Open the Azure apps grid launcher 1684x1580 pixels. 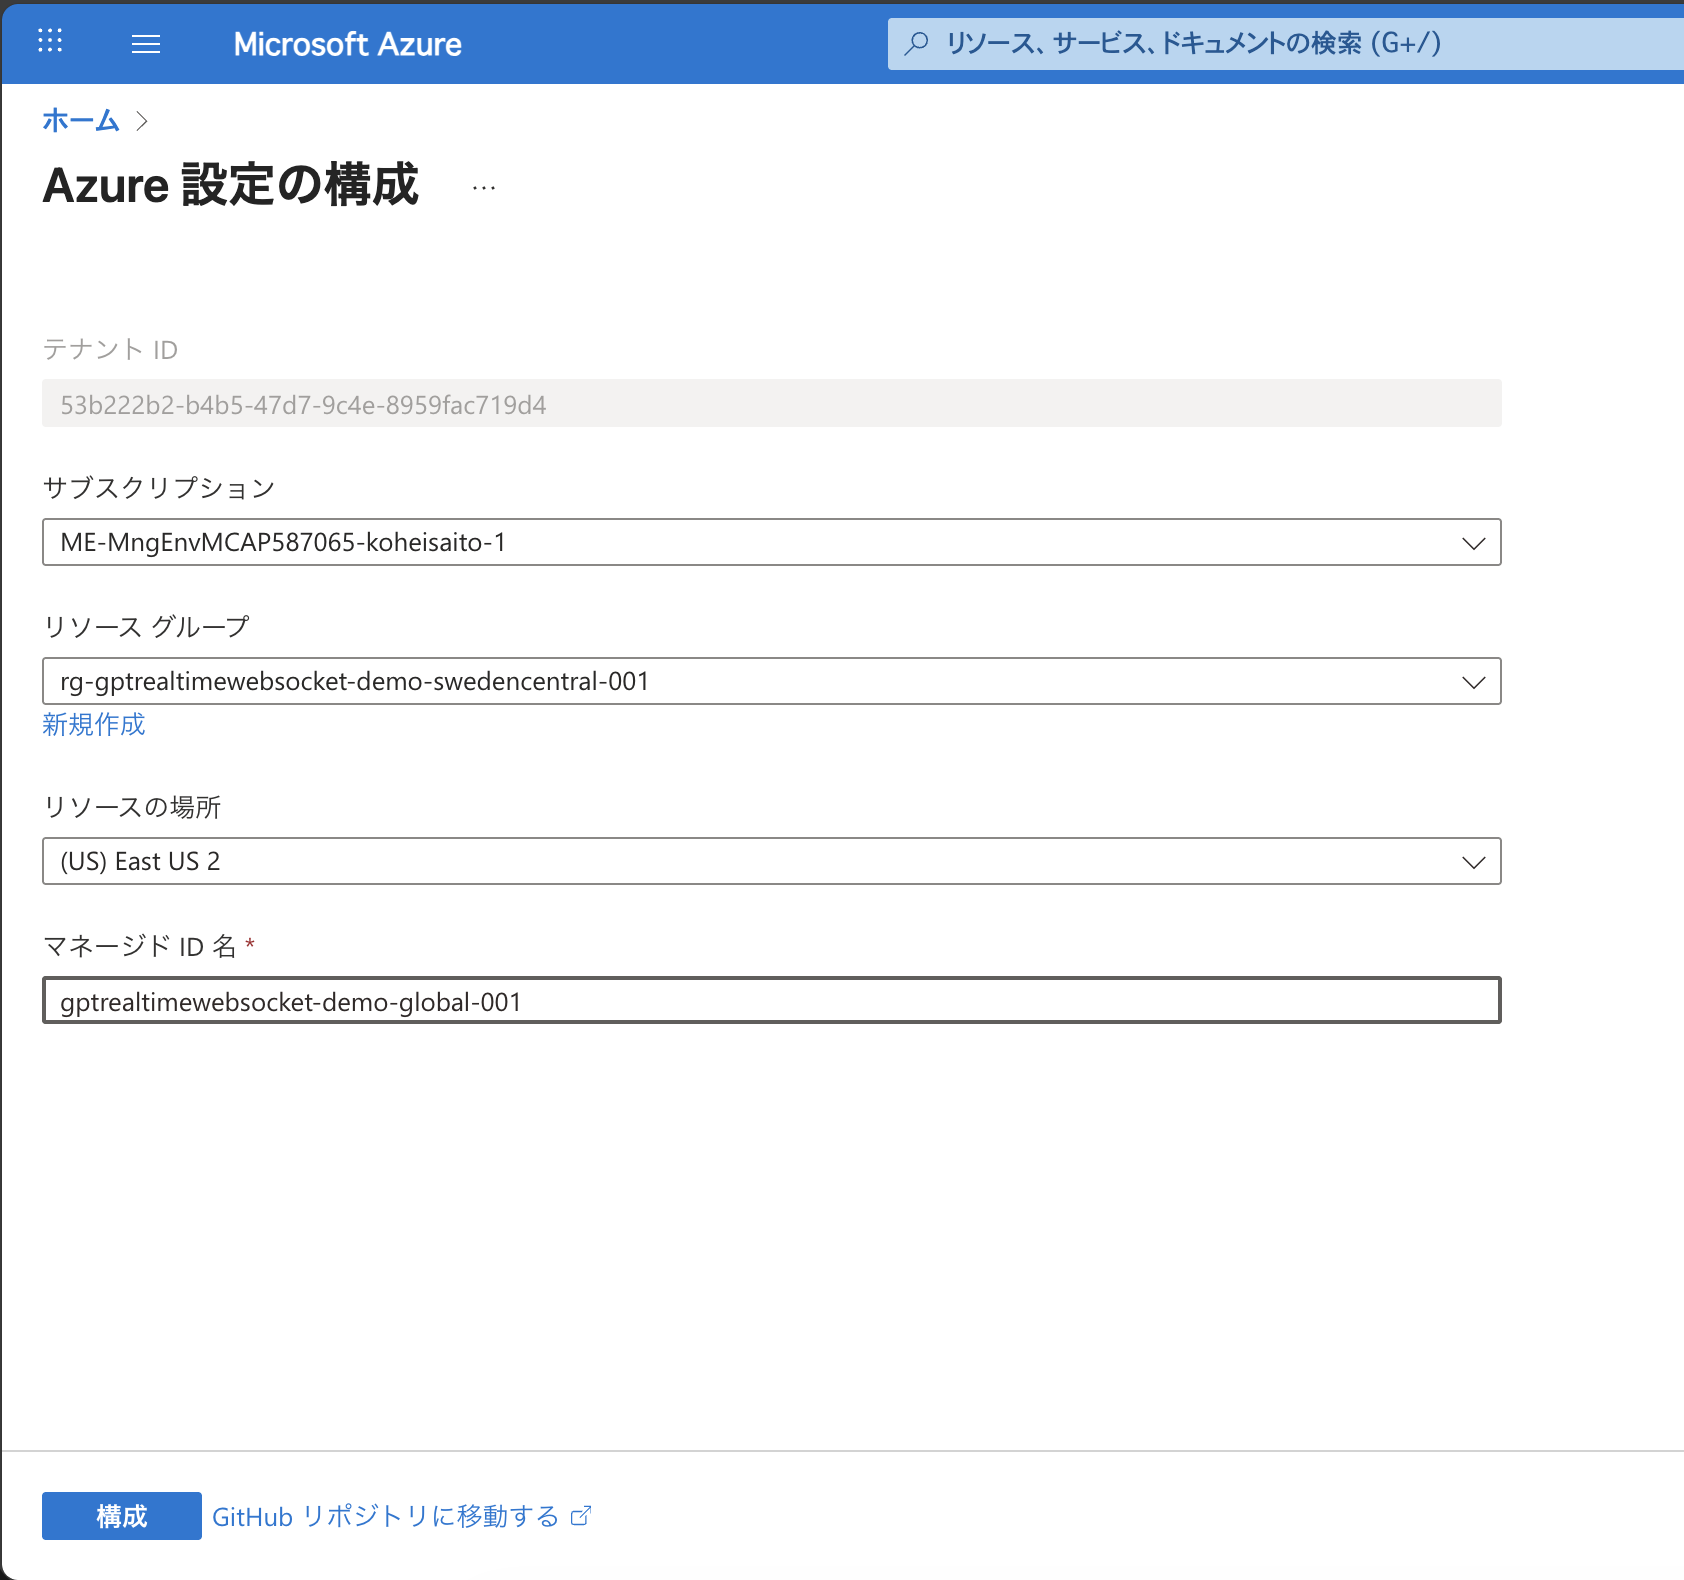tap(50, 41)
